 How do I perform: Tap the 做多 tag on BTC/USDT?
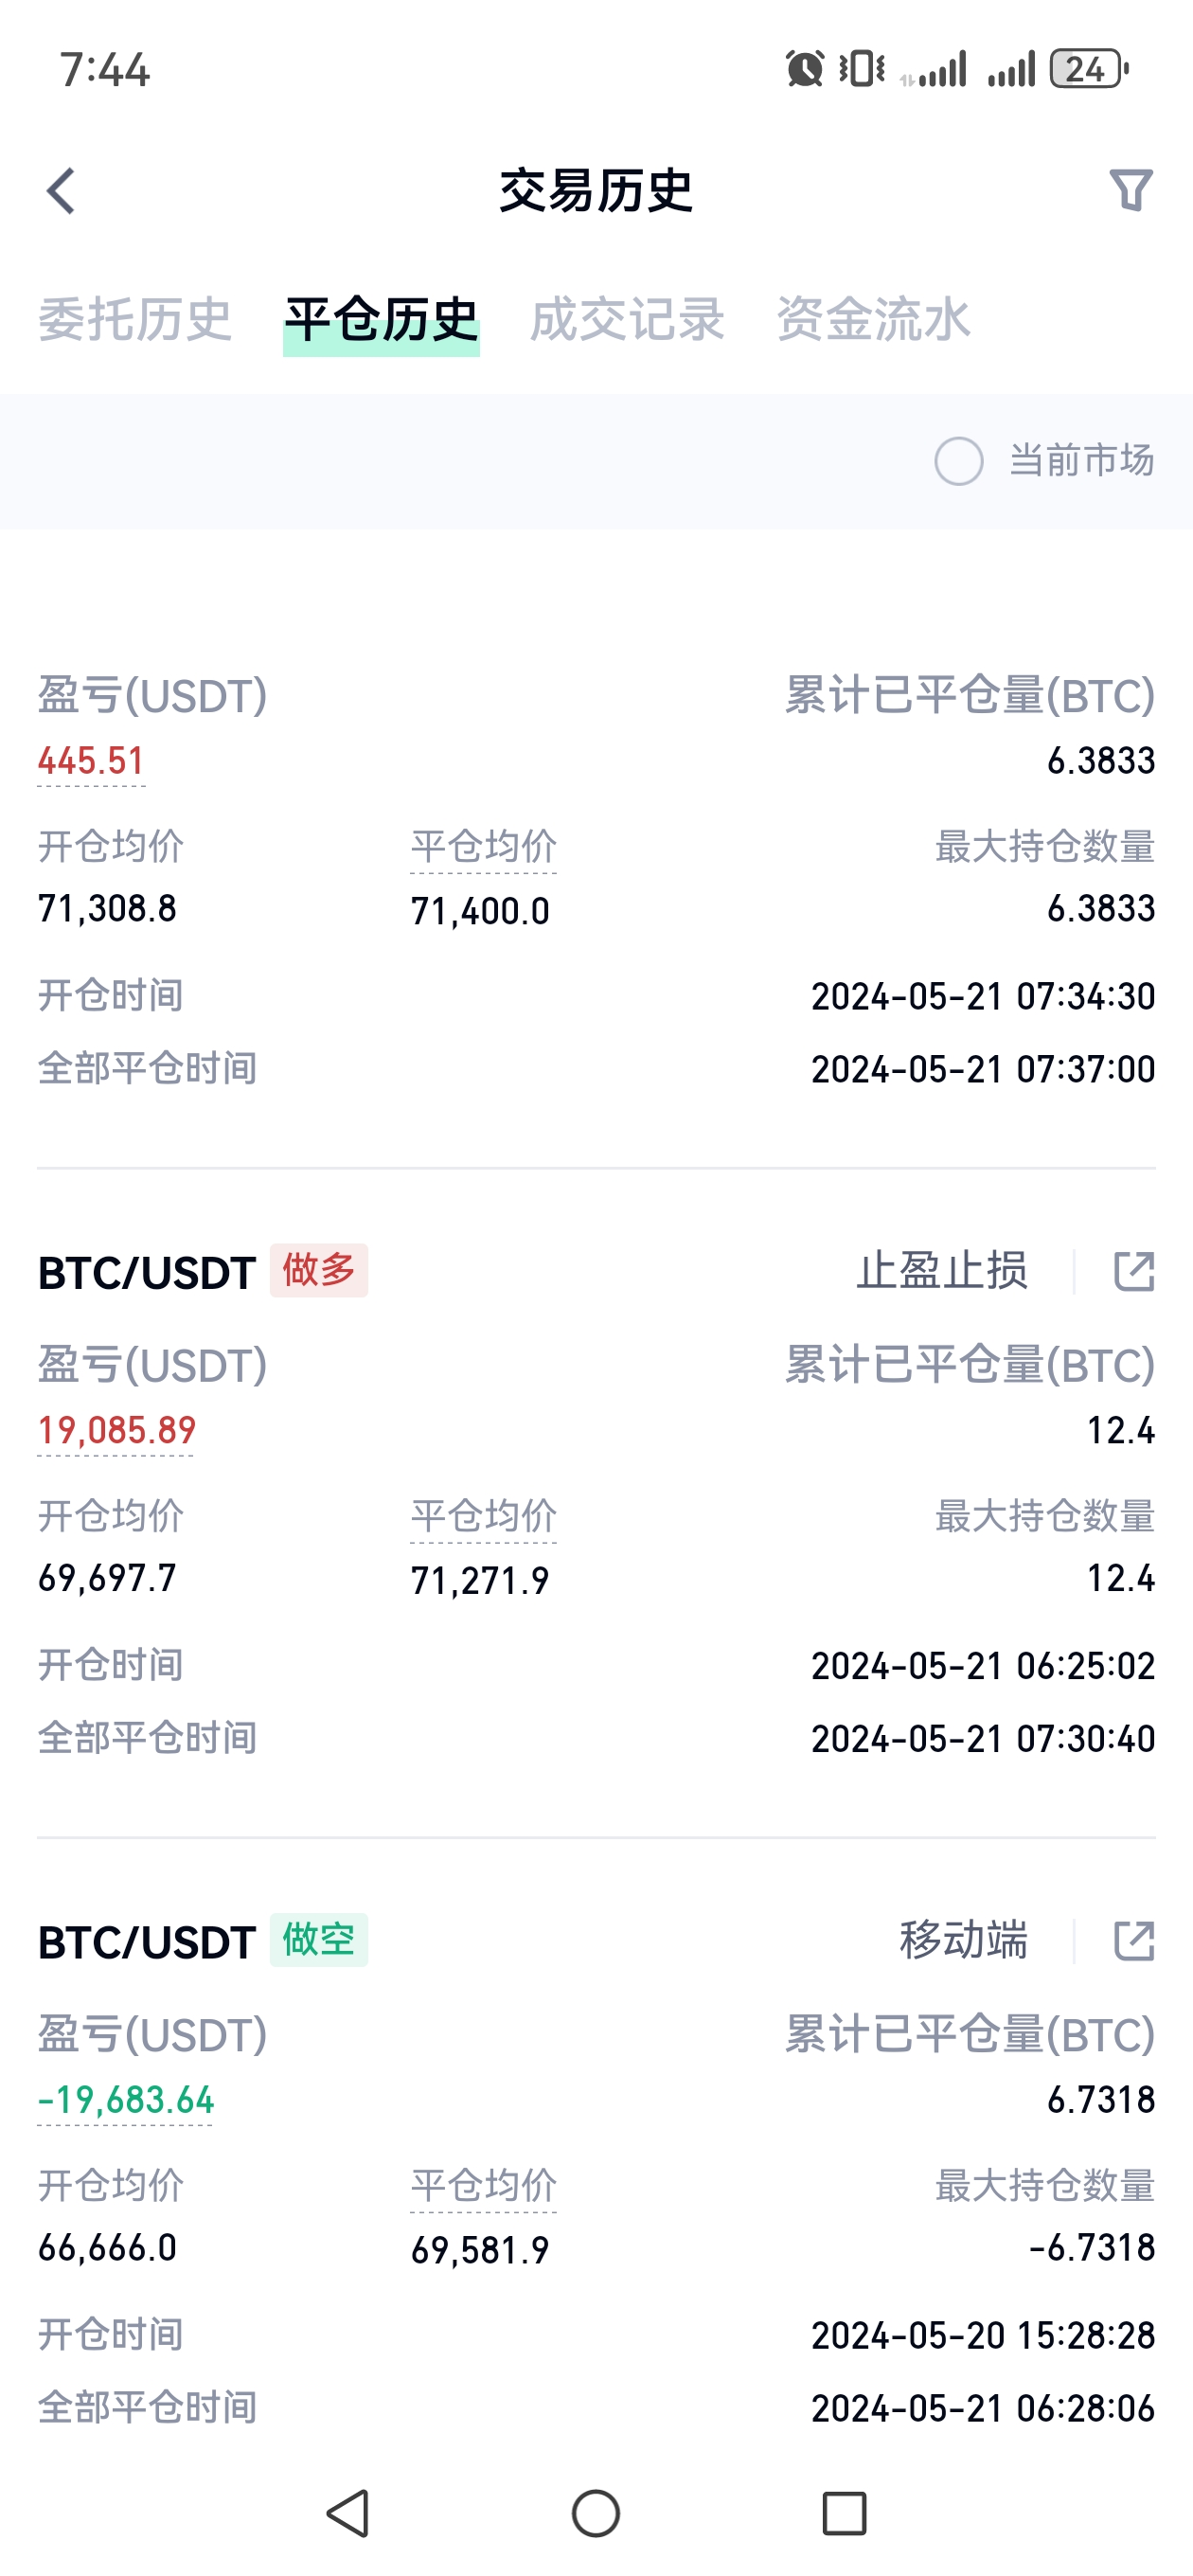[319, 1270]
